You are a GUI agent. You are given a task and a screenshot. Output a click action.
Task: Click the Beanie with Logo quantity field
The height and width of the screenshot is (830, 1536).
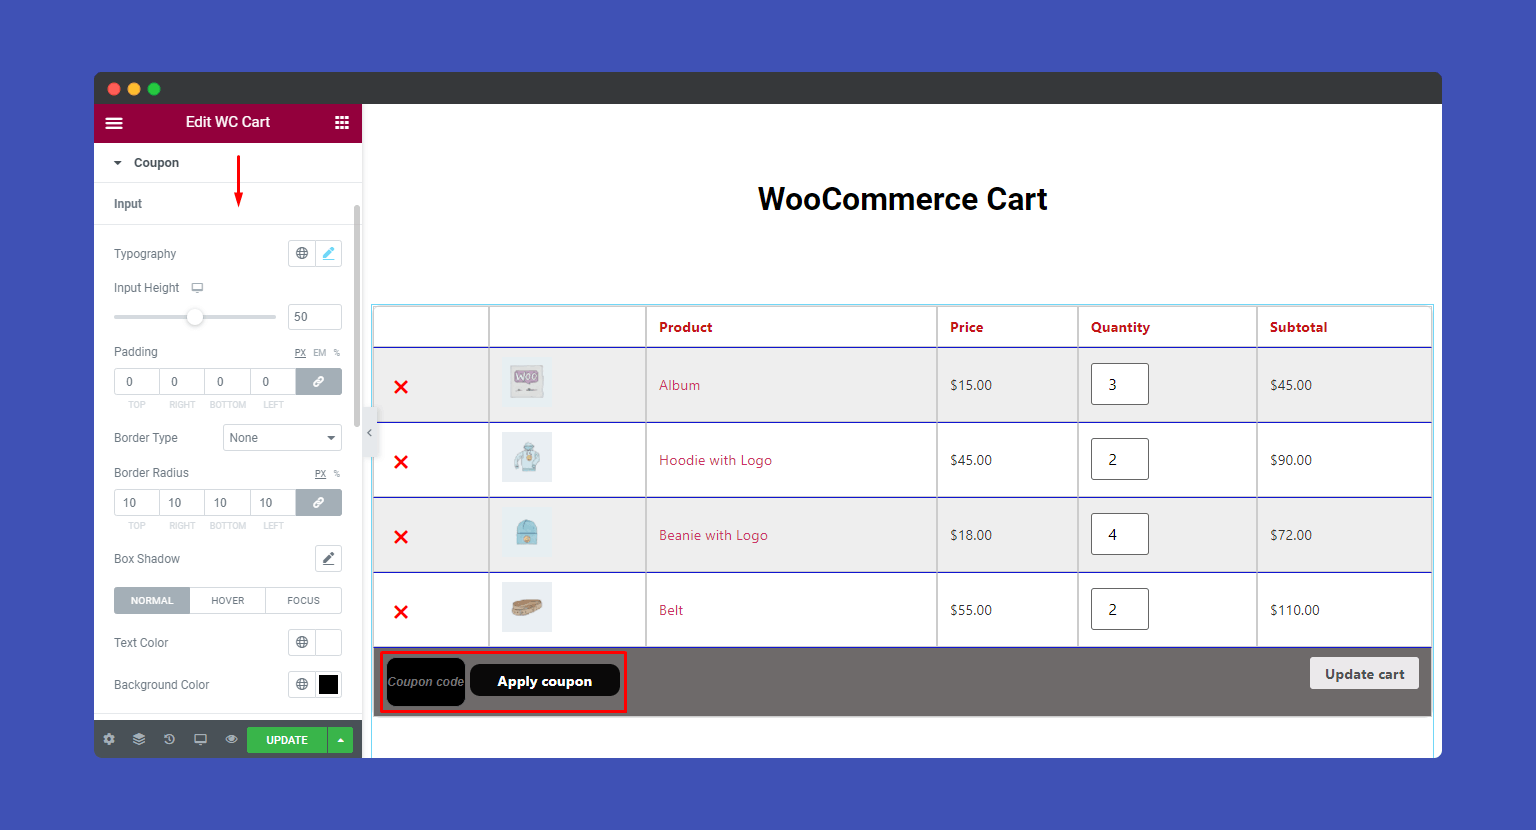point(1120,534)
